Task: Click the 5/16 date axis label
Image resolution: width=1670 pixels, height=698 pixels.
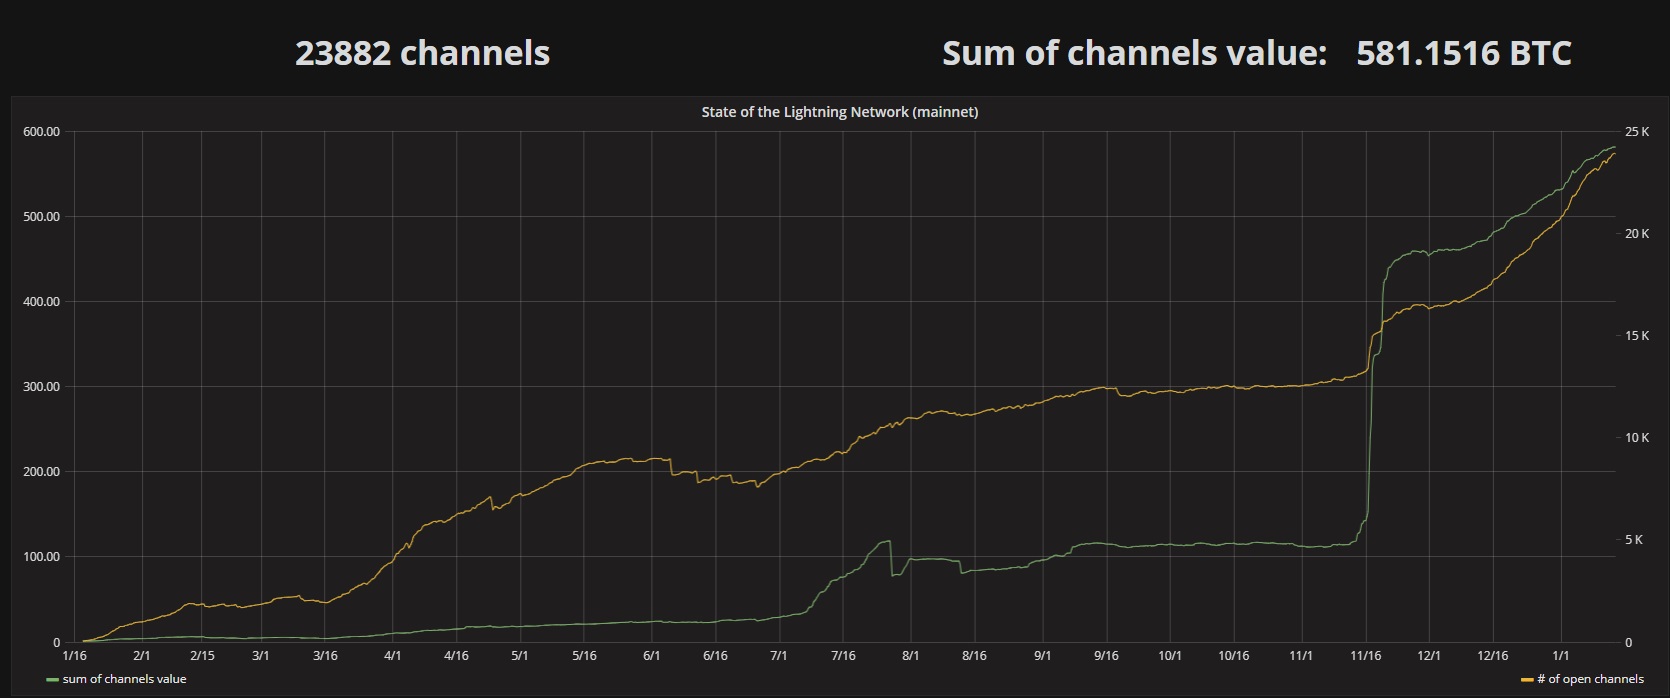Action: (x=584, y=656)
